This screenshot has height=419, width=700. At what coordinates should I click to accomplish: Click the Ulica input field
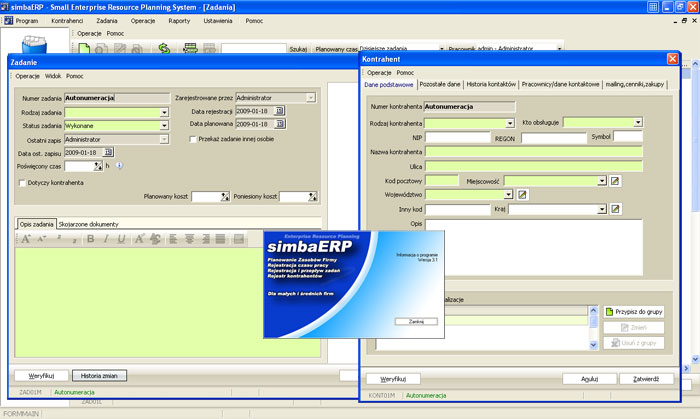(533, 166)
